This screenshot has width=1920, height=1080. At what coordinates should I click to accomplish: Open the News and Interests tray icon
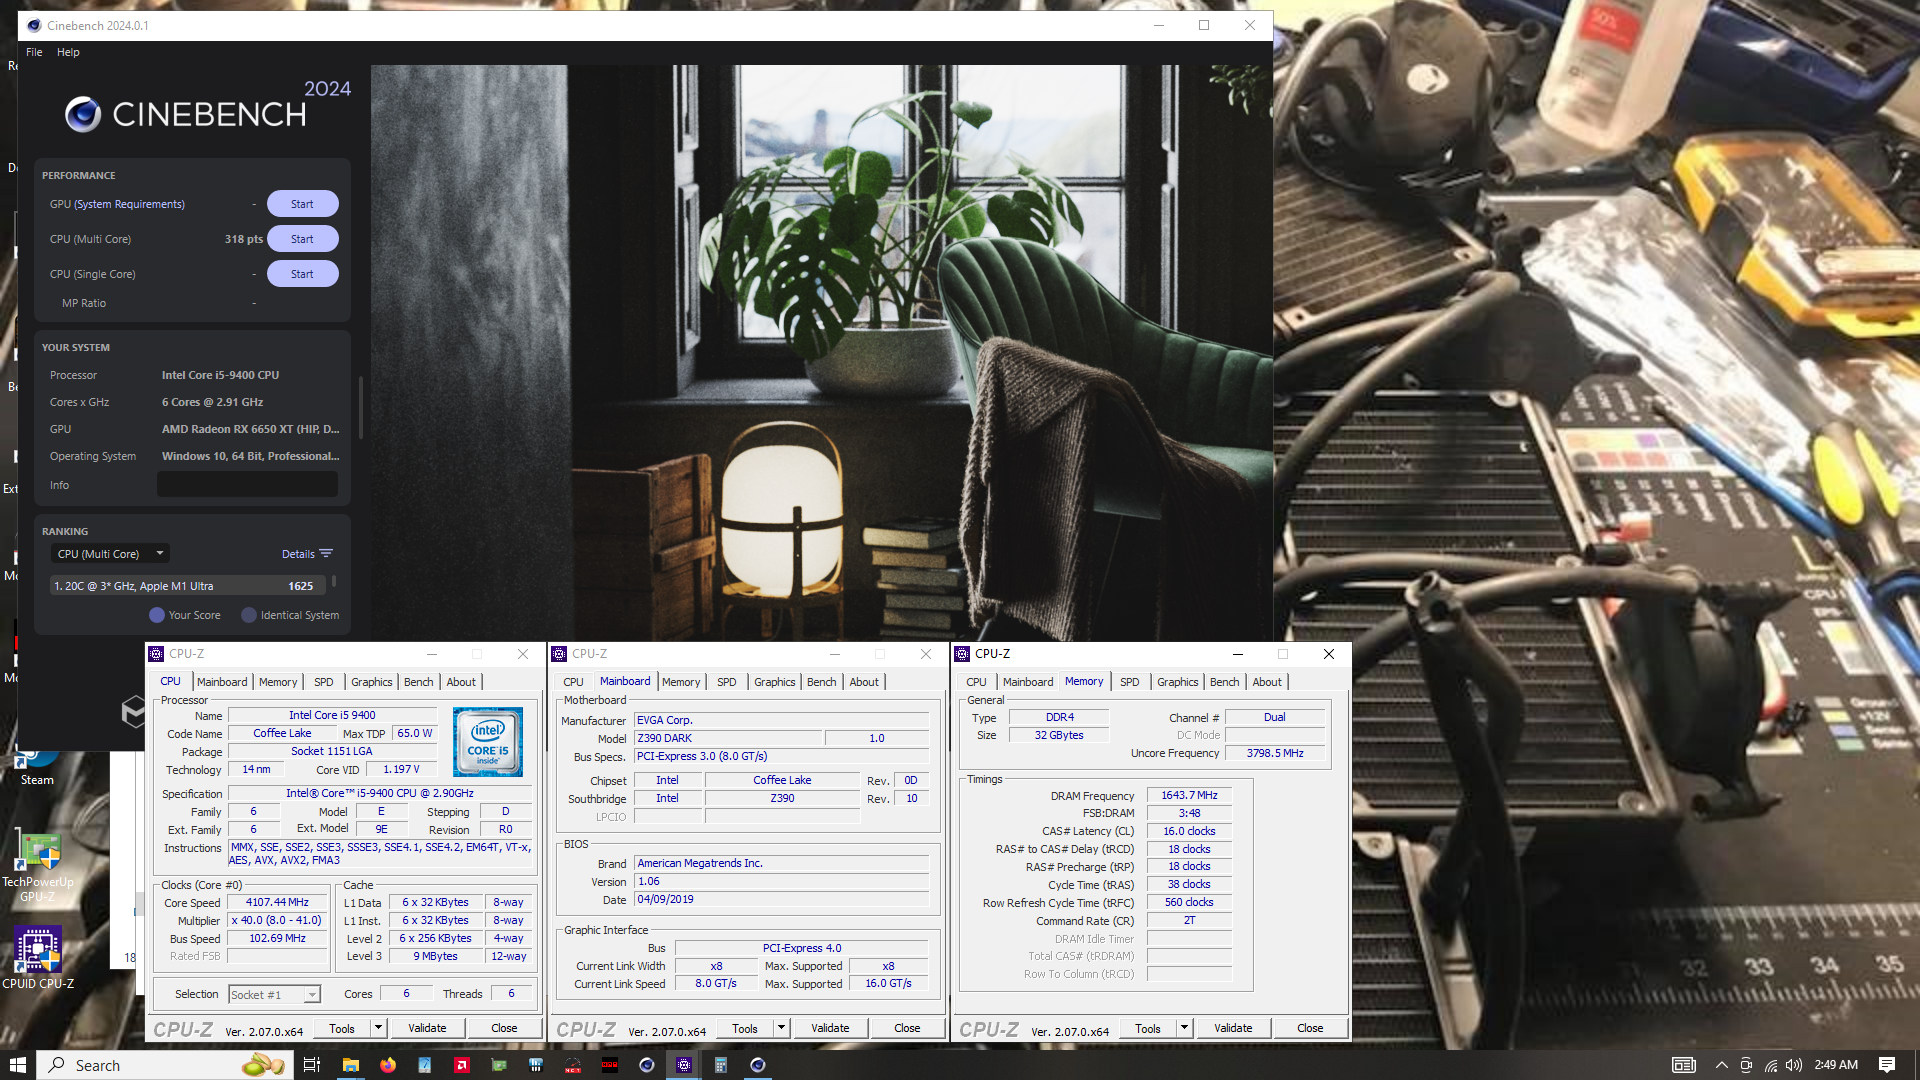point(1684,1065)
